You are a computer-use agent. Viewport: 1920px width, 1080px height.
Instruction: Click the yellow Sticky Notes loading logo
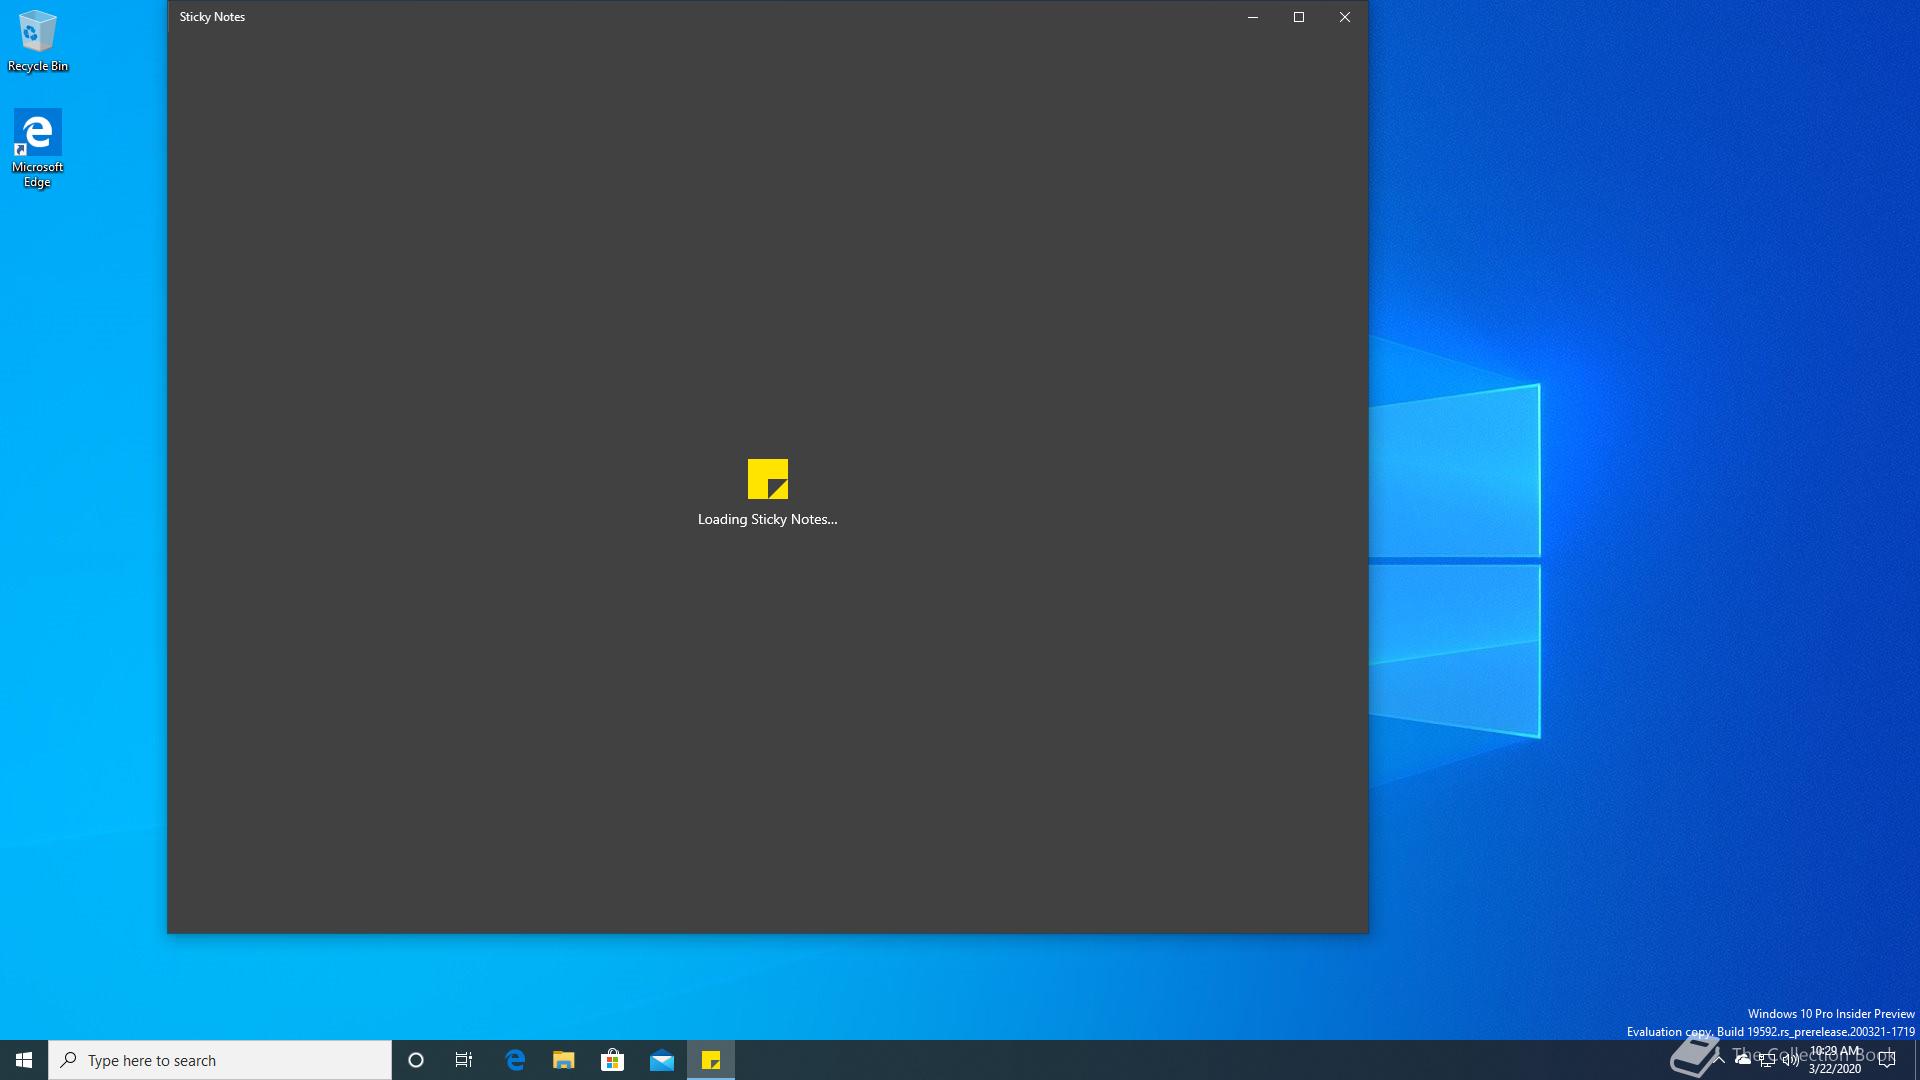pos(768,479)
